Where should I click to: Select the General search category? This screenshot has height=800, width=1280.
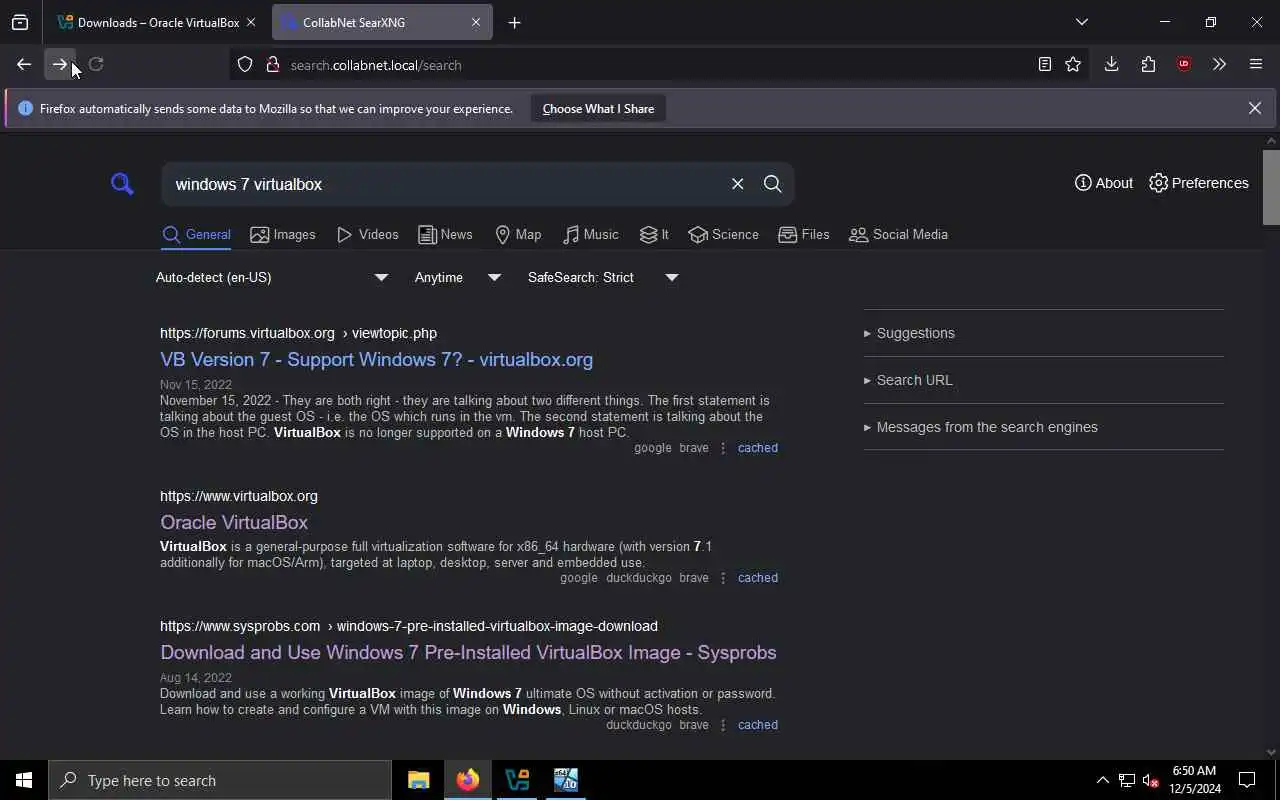click(x=196, y=235)
